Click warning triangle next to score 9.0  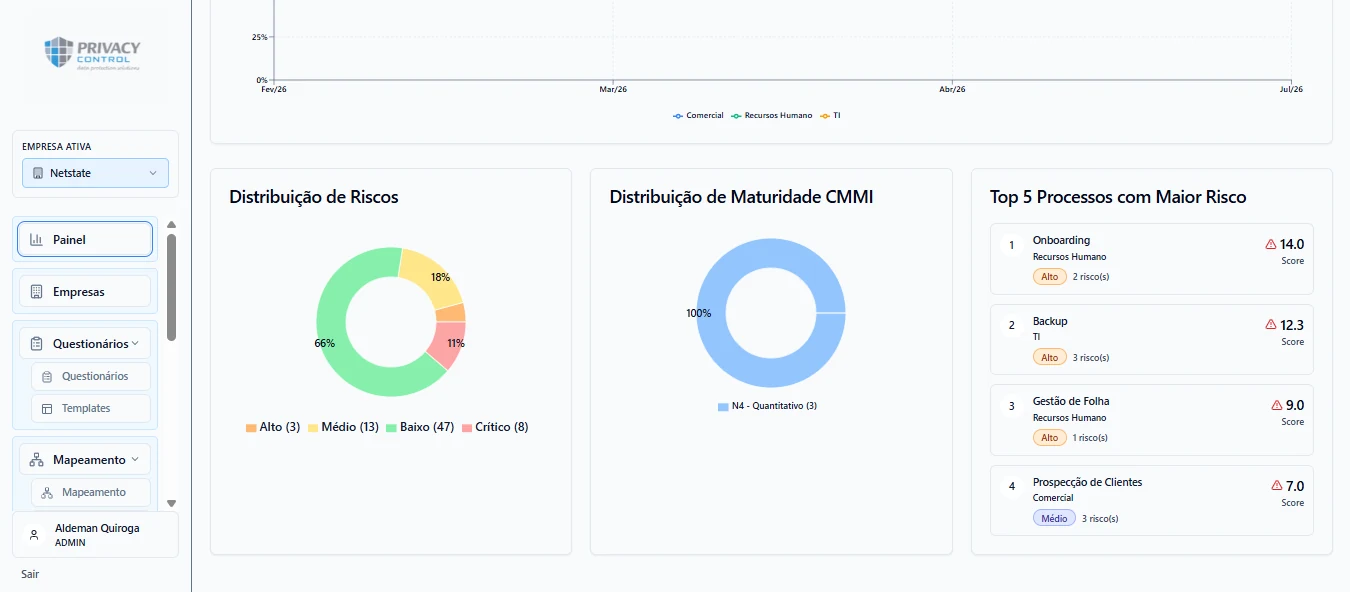click(1277, 405)
